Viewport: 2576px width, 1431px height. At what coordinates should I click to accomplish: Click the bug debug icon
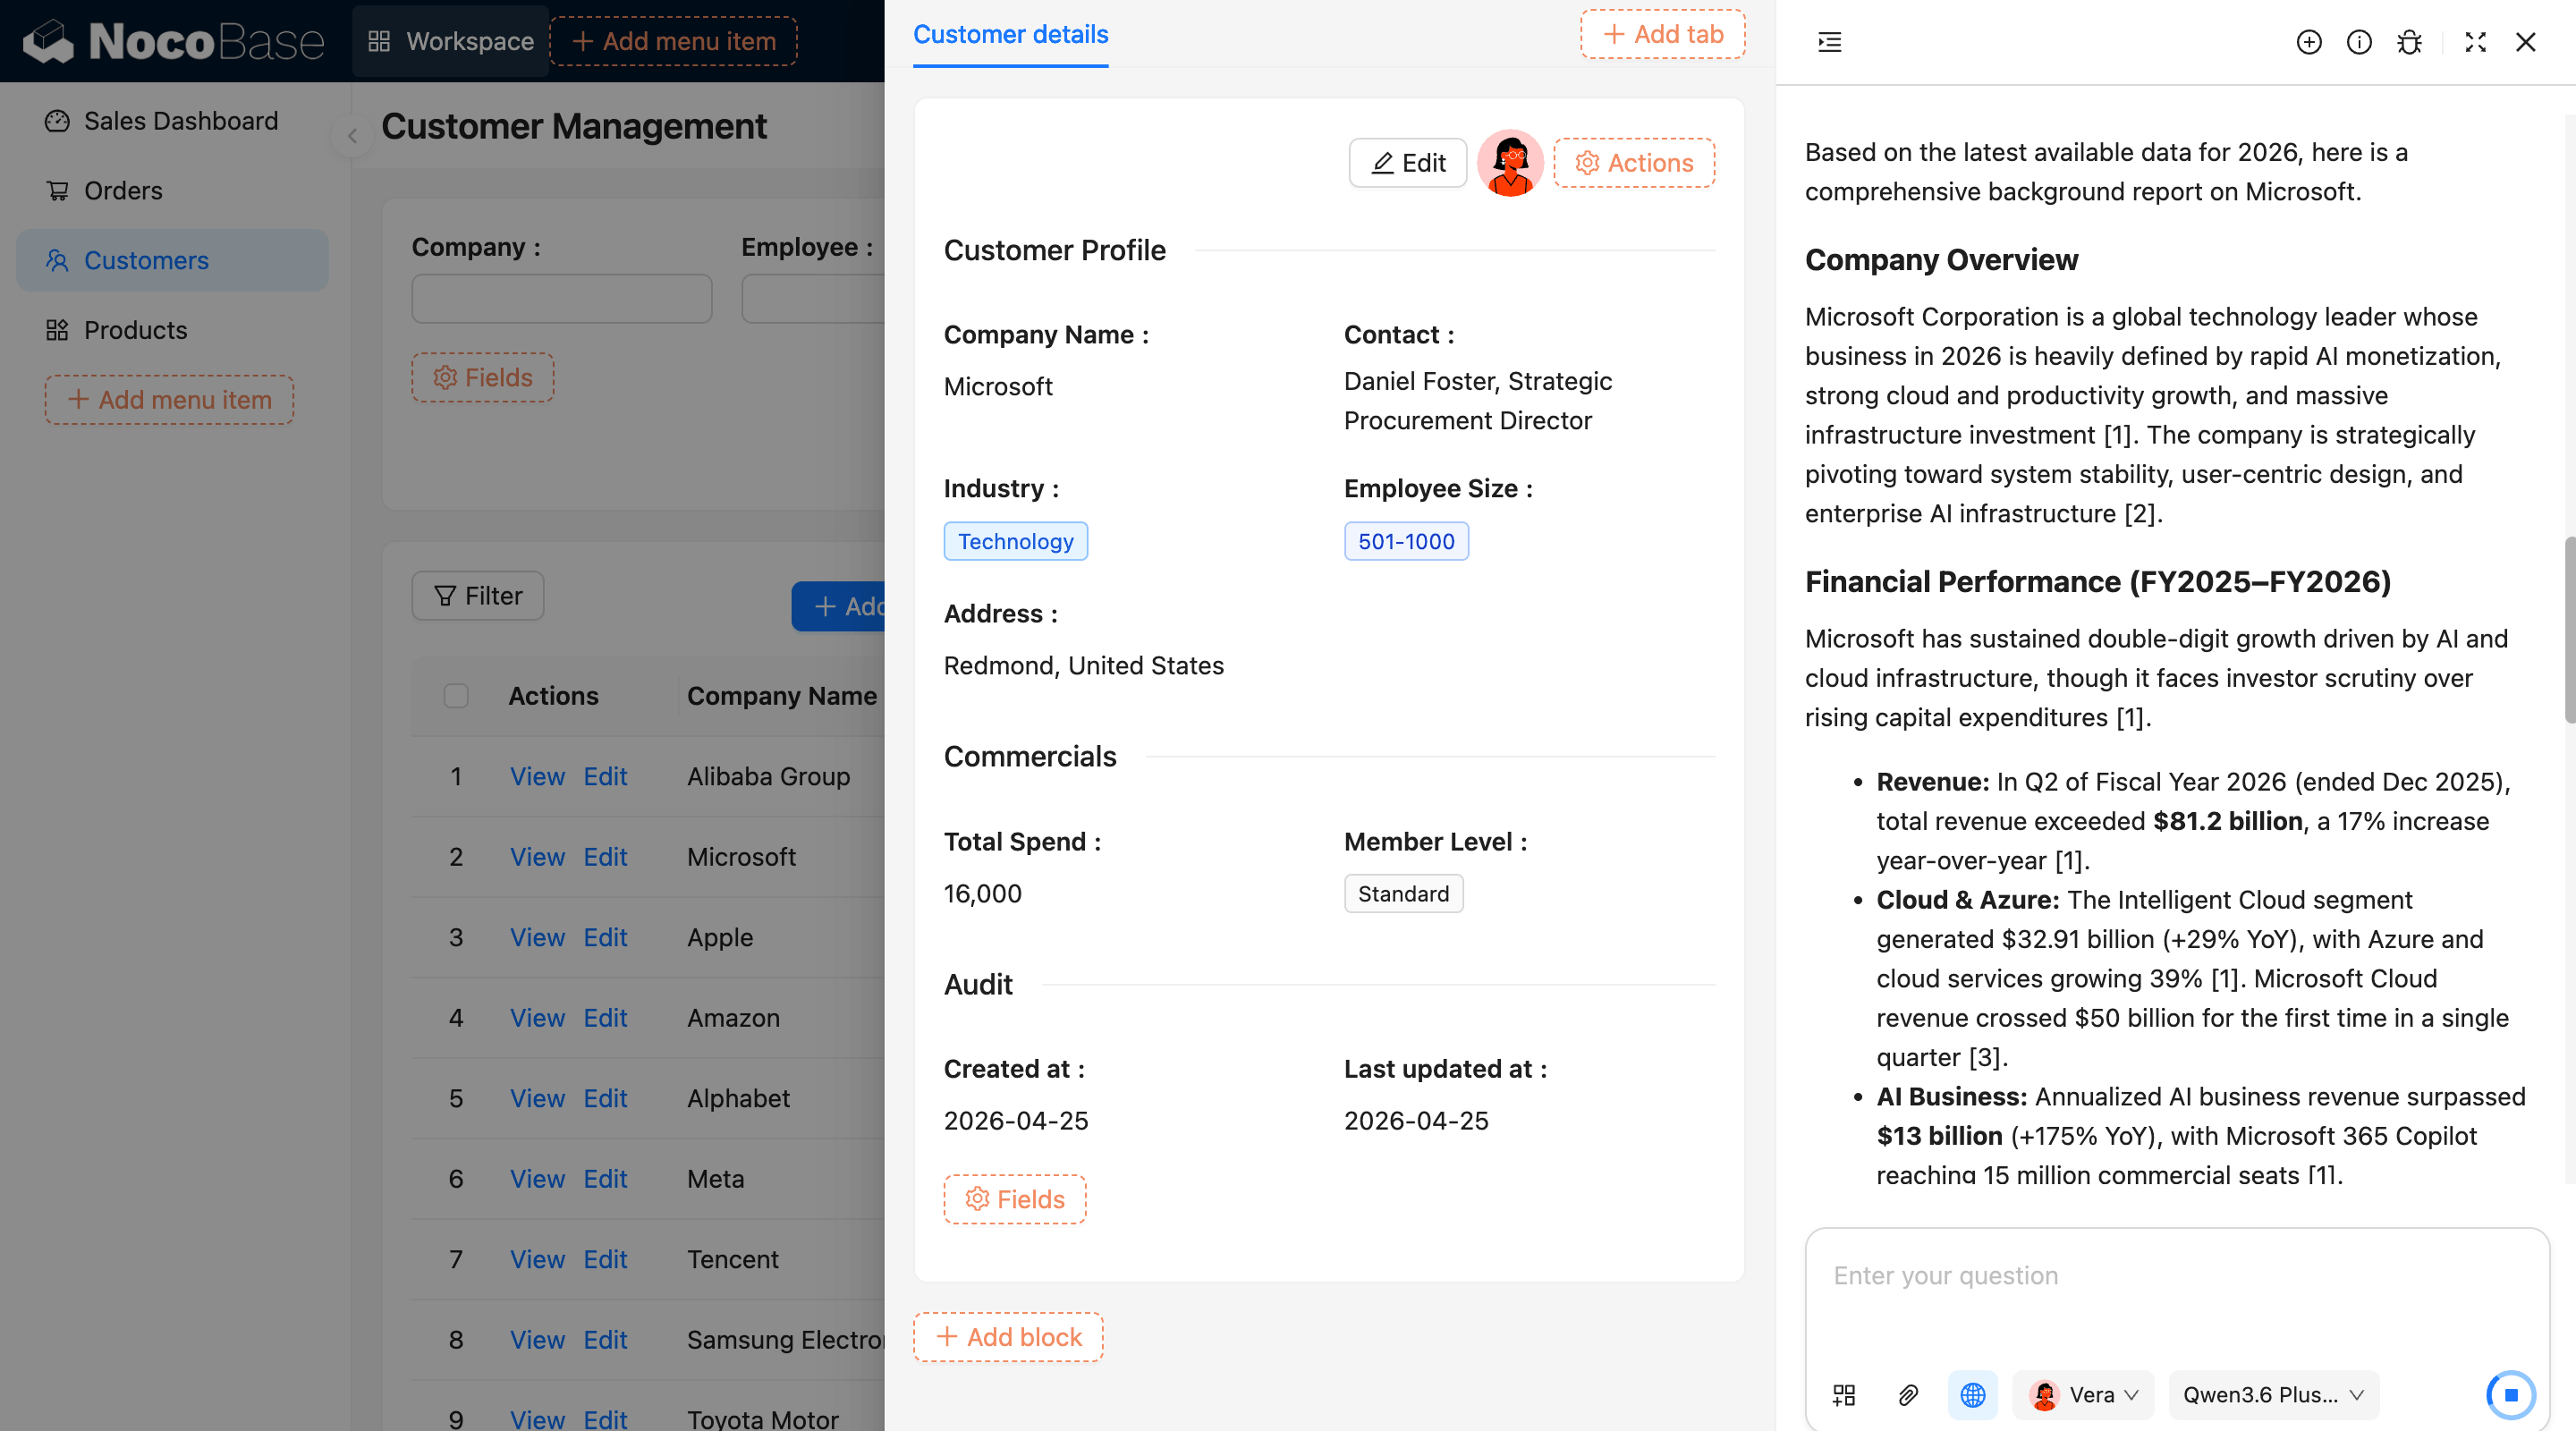tap(2409, 42)
